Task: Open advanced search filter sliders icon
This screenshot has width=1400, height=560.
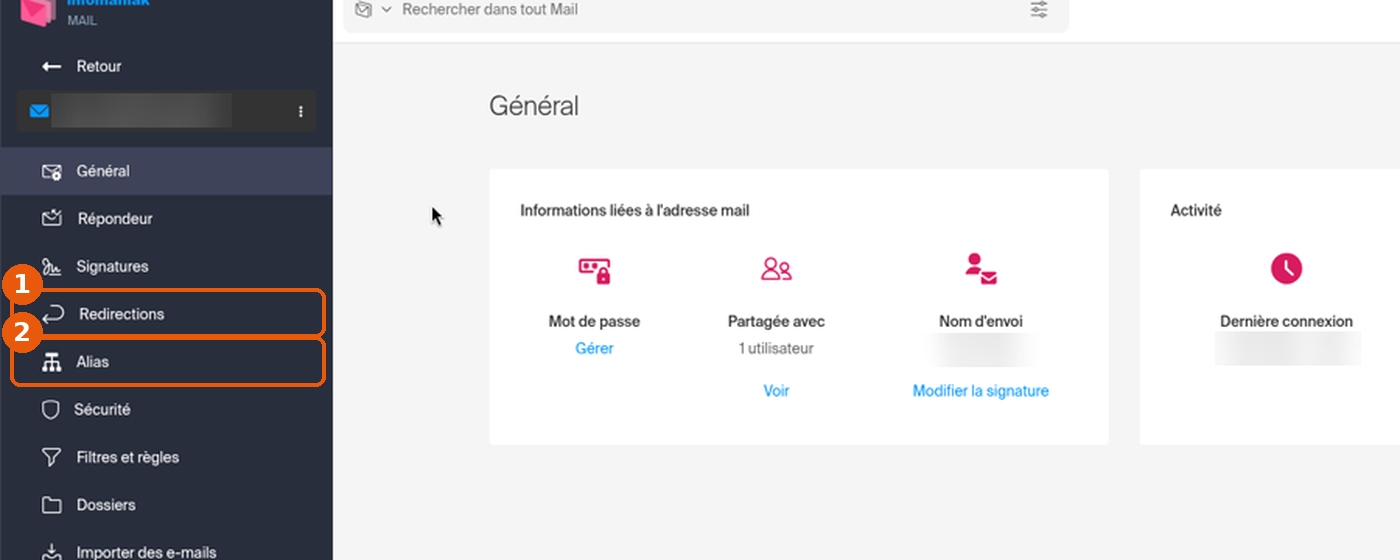Action: [1039, 10]
